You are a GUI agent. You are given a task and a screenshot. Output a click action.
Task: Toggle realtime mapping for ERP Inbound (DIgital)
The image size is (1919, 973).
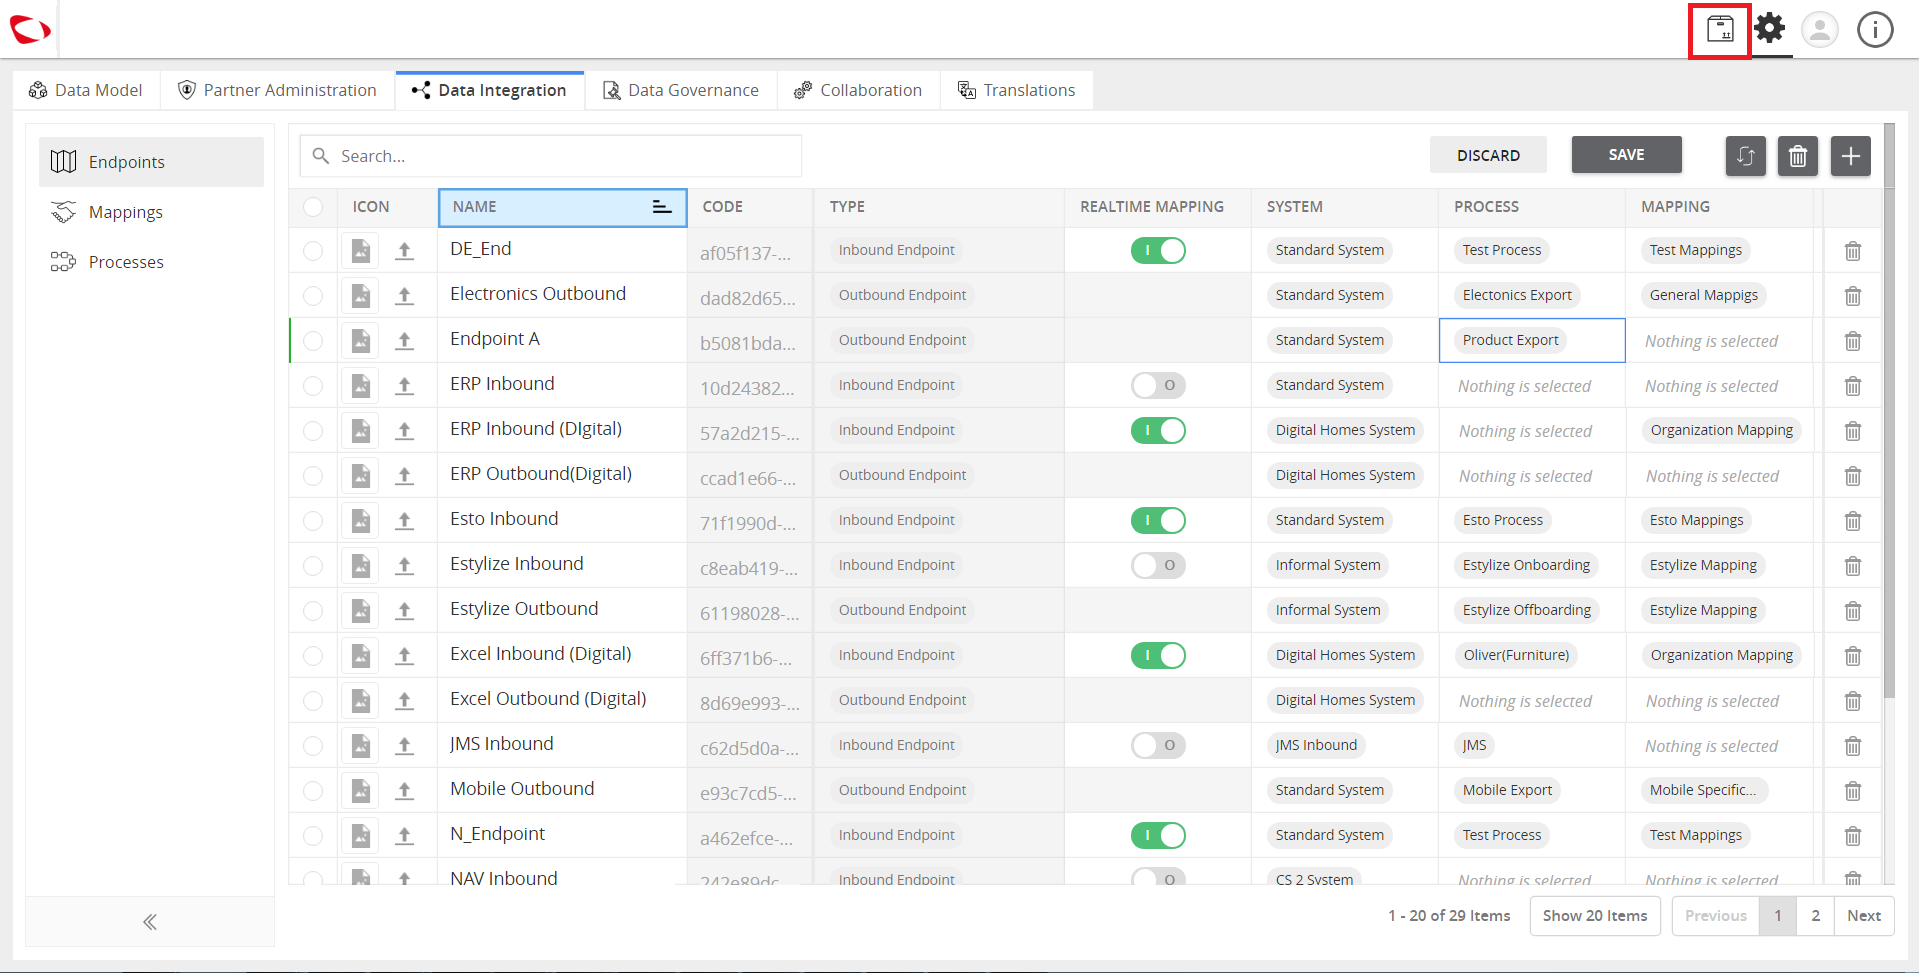click(1158, 430)
